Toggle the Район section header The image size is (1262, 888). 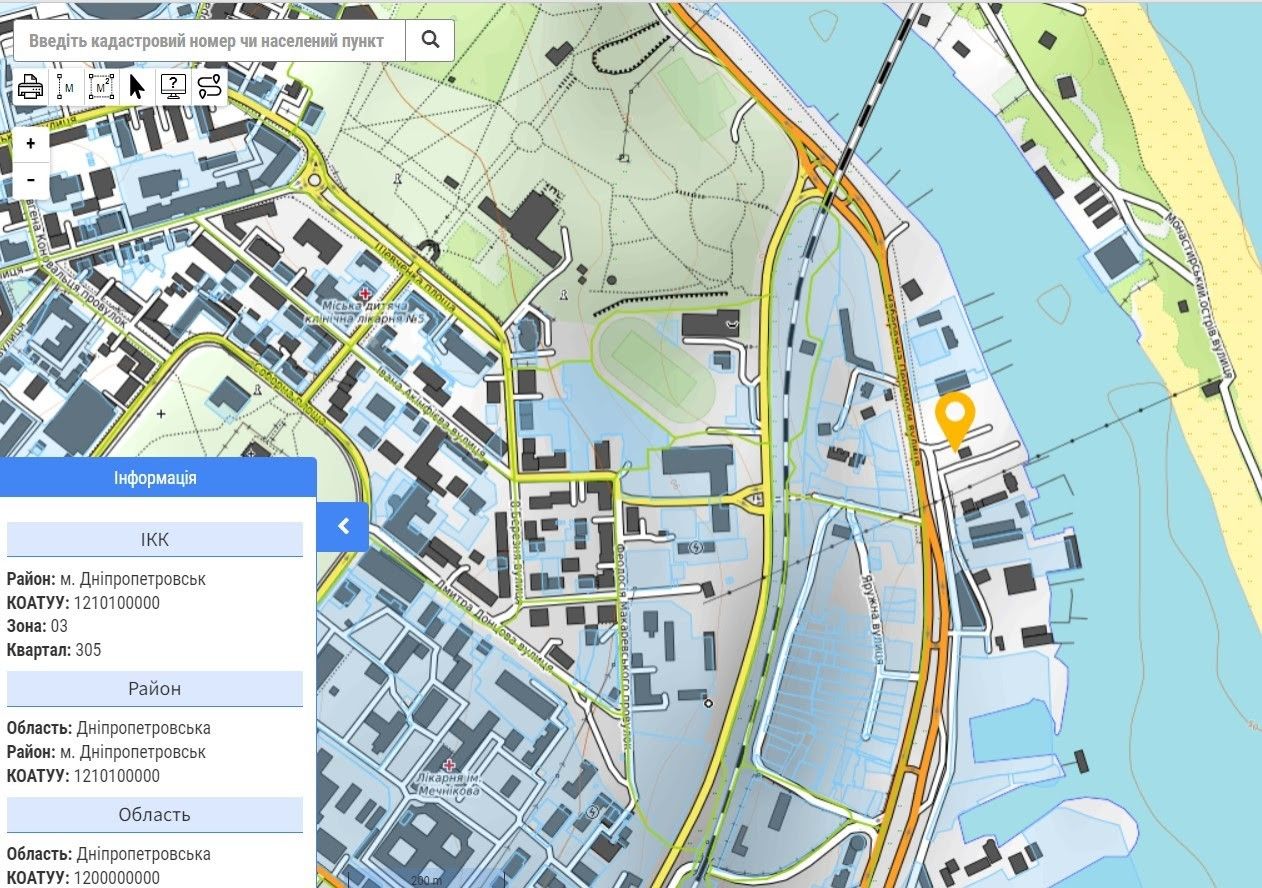tap(155, 689)
